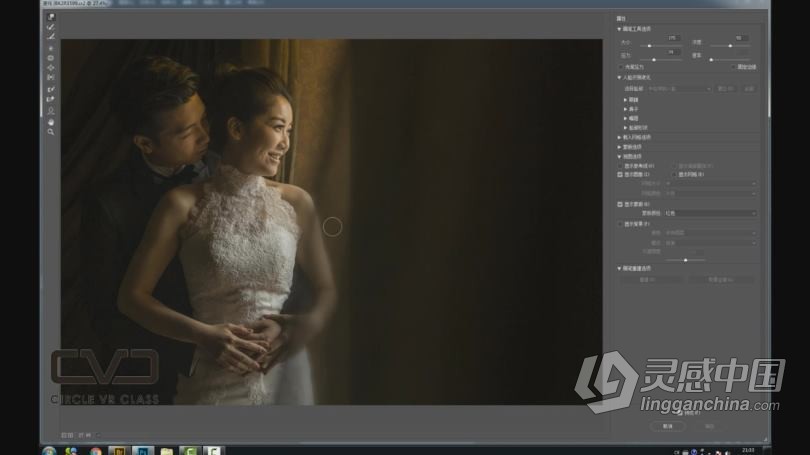Select the Smooth tool
This screenshot has height=455, width=810.
pos(51,37)
